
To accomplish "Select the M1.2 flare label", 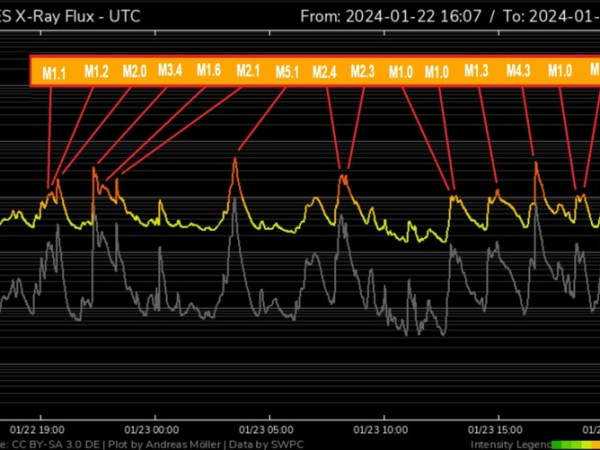I will pyautogui.click(x=96, y=71).
